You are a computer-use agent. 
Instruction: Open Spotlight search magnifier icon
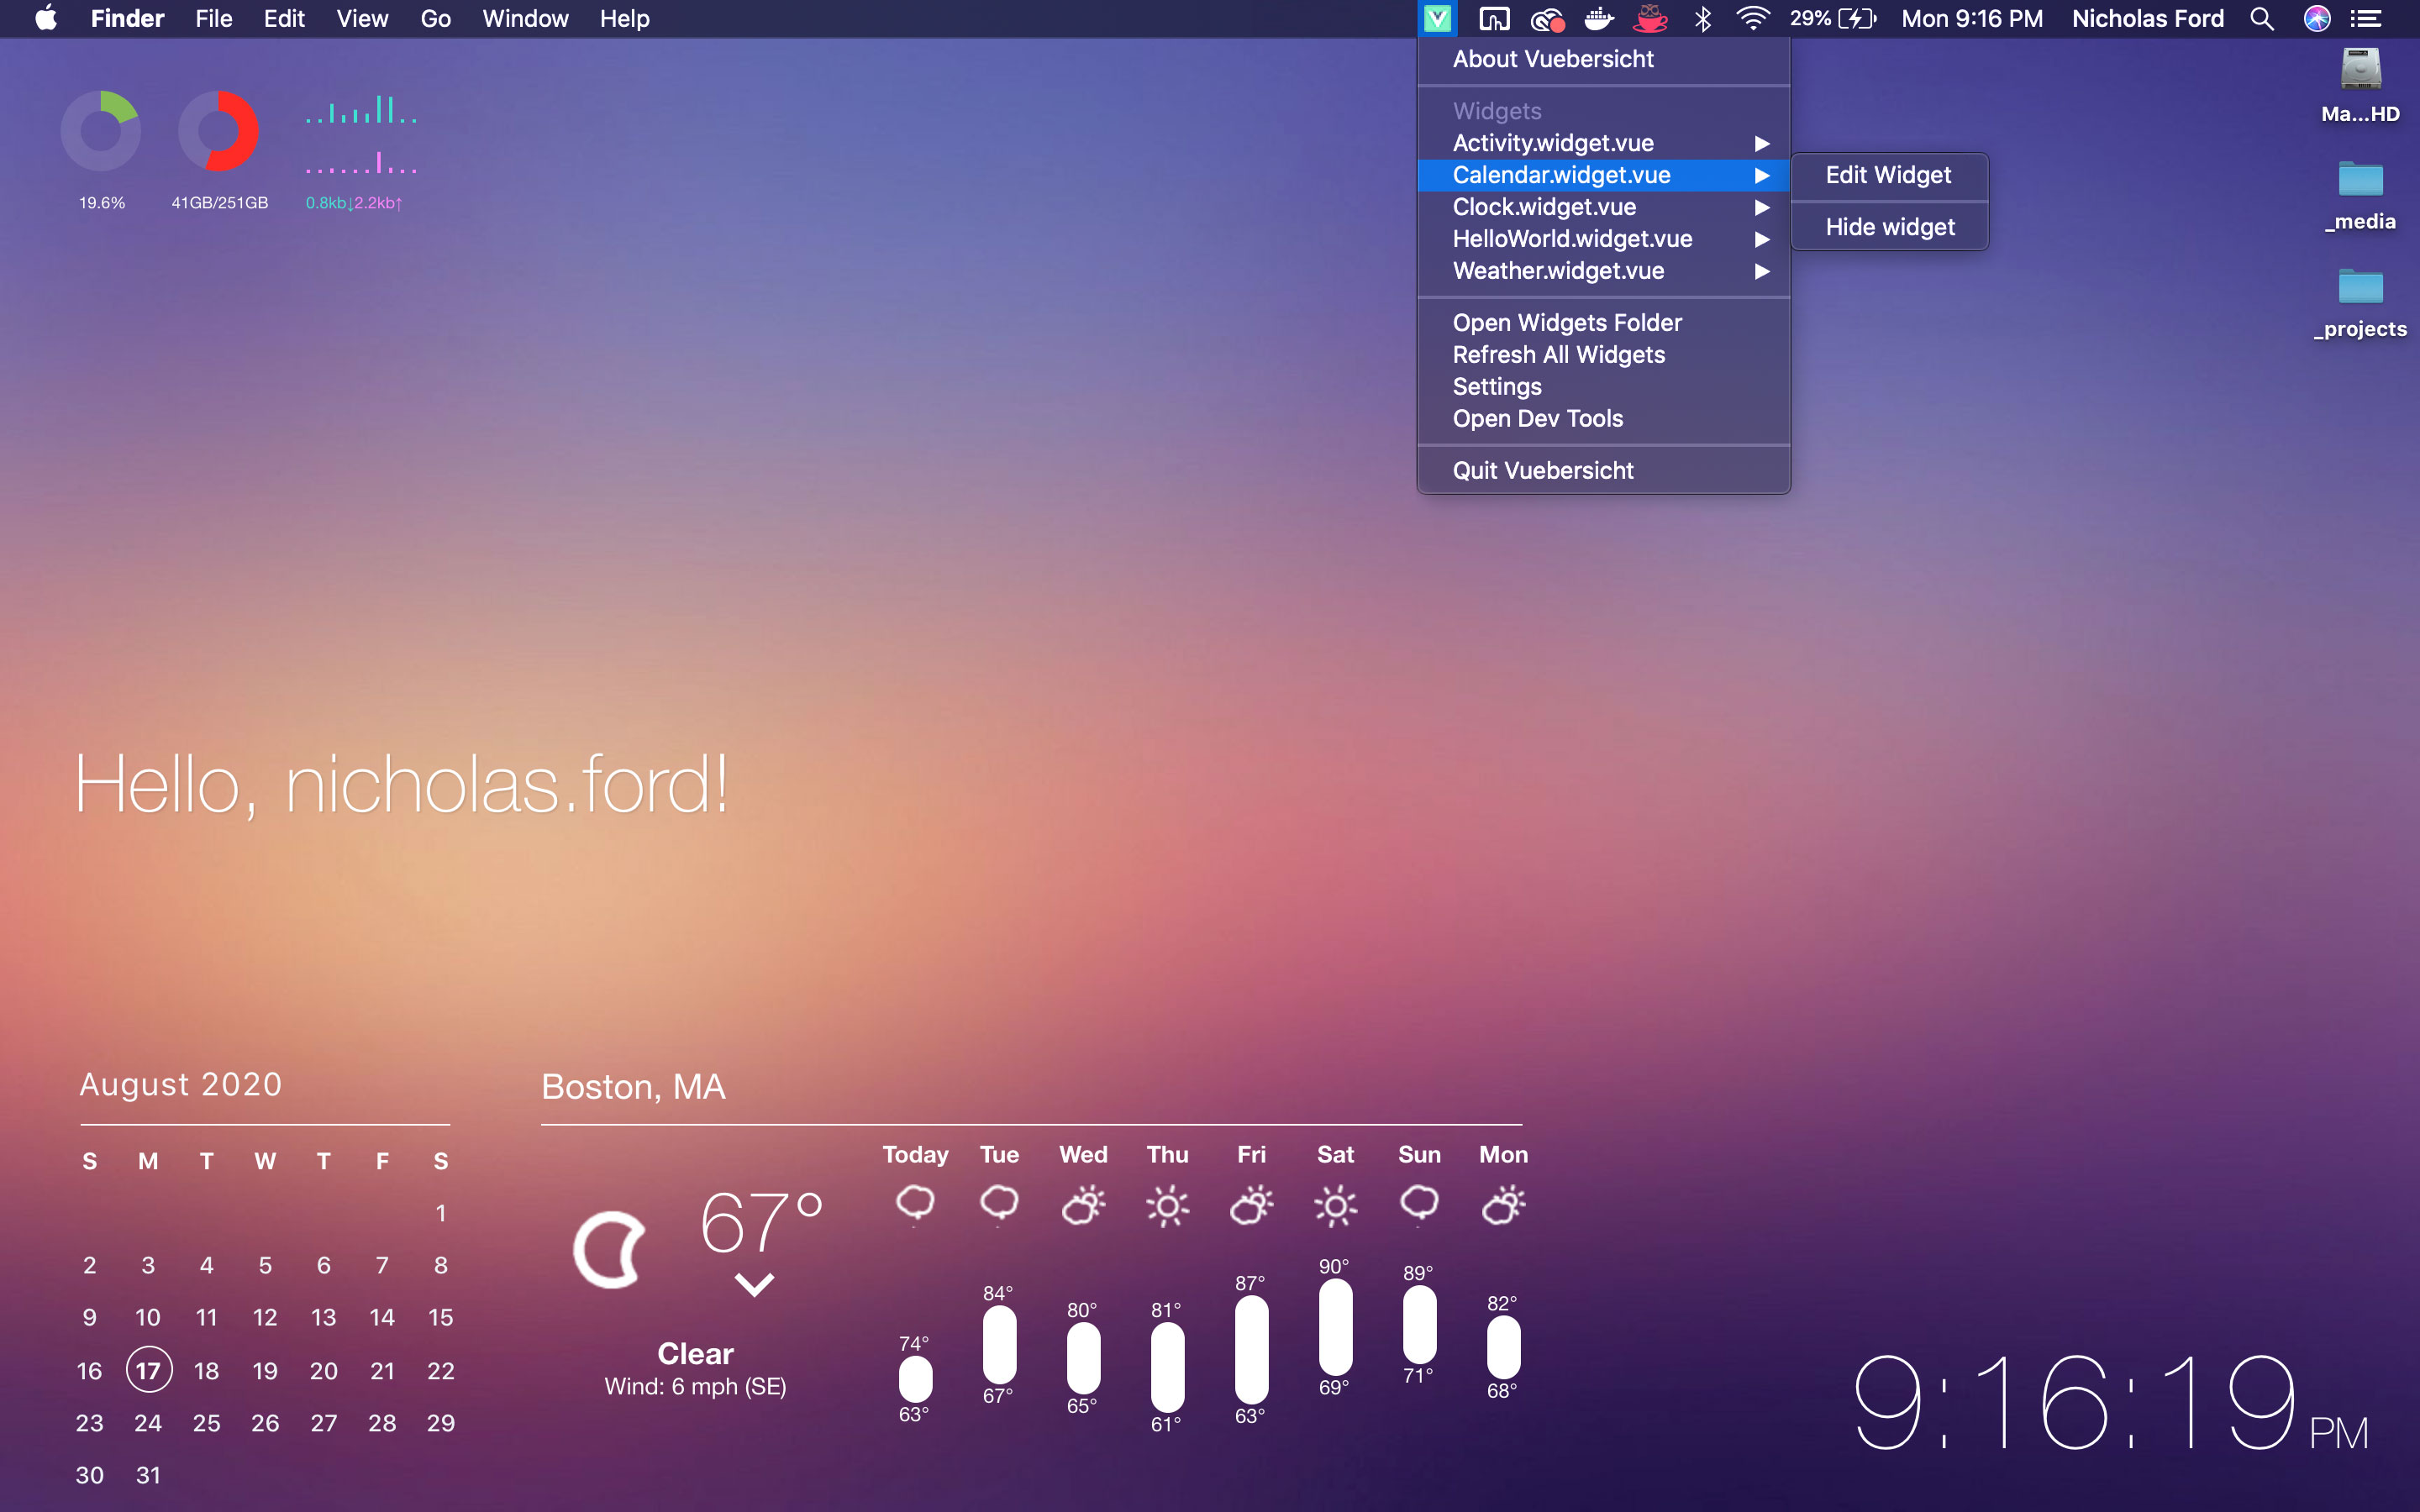[x=2261, y=19]
